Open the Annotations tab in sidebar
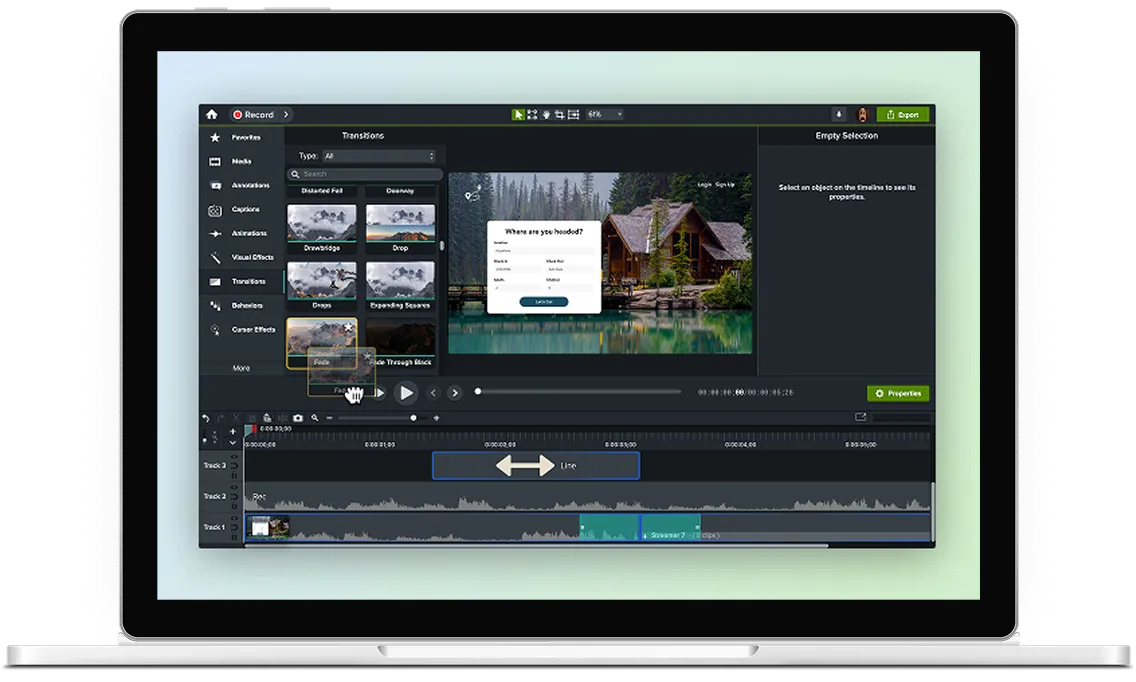Screen dimensions: 1136x682 [x=242, y=186]
